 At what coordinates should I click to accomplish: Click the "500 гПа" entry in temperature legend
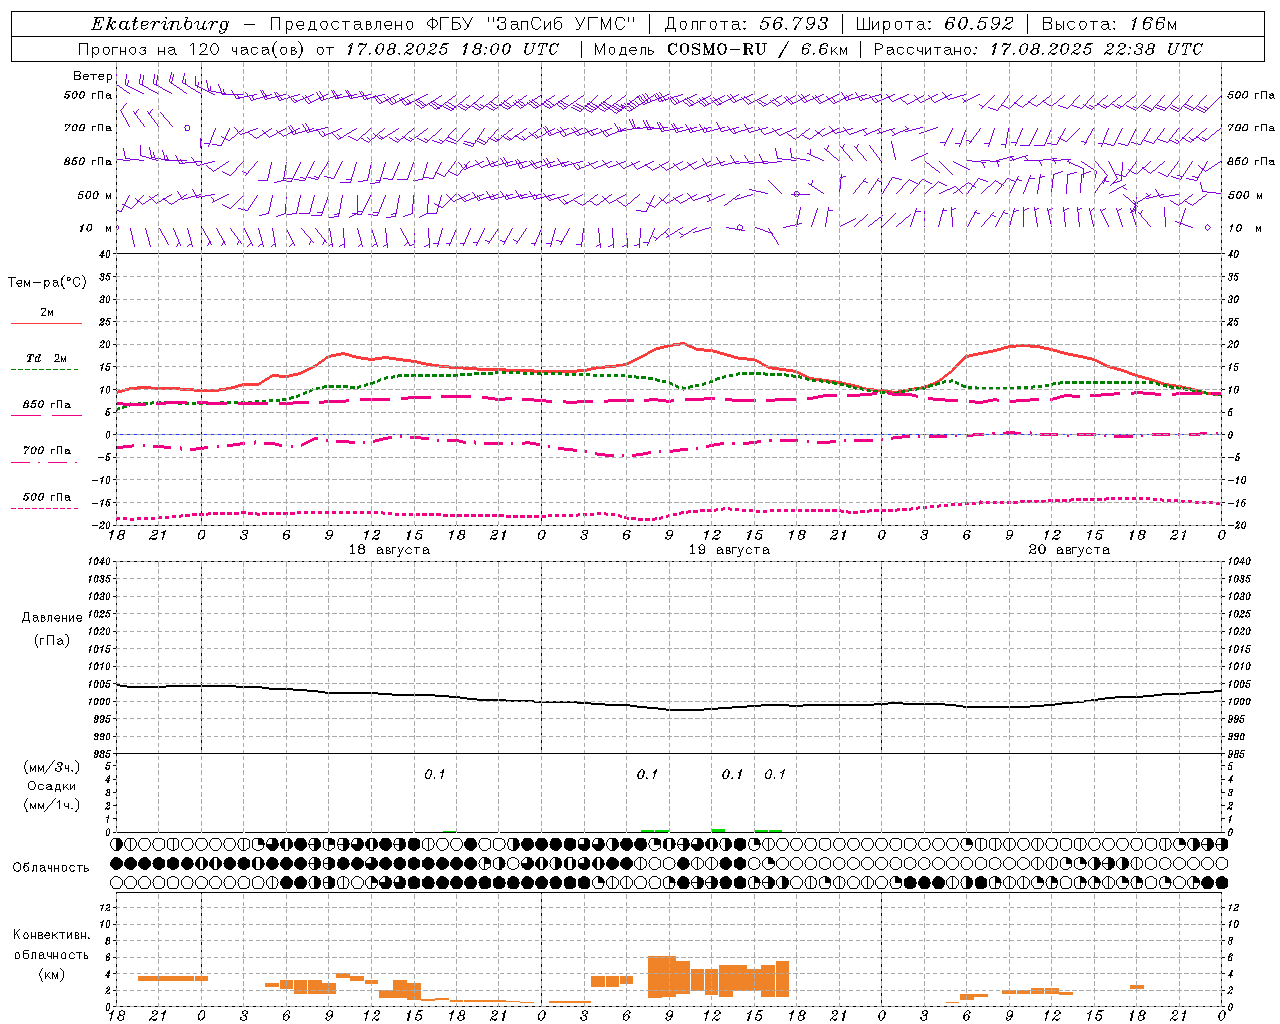pos(47,497)
